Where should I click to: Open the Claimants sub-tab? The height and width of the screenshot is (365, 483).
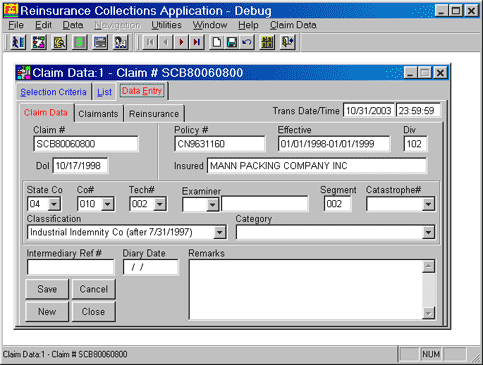point(98,114)
